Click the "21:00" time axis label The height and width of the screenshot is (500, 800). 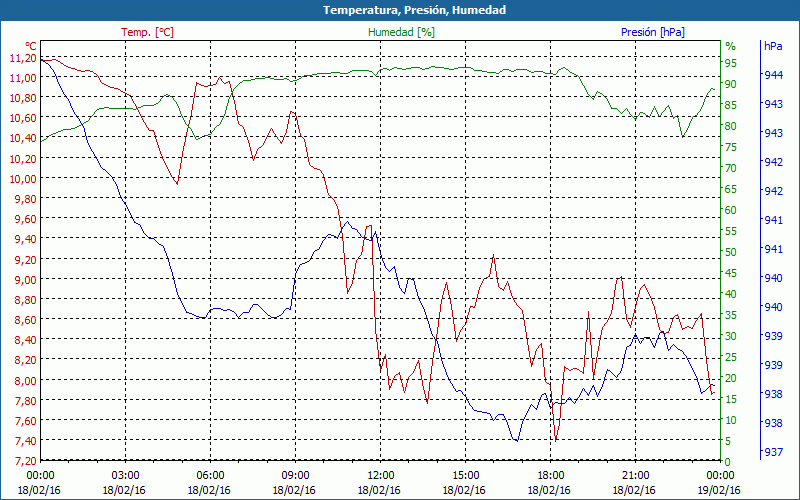pos(635,476)
